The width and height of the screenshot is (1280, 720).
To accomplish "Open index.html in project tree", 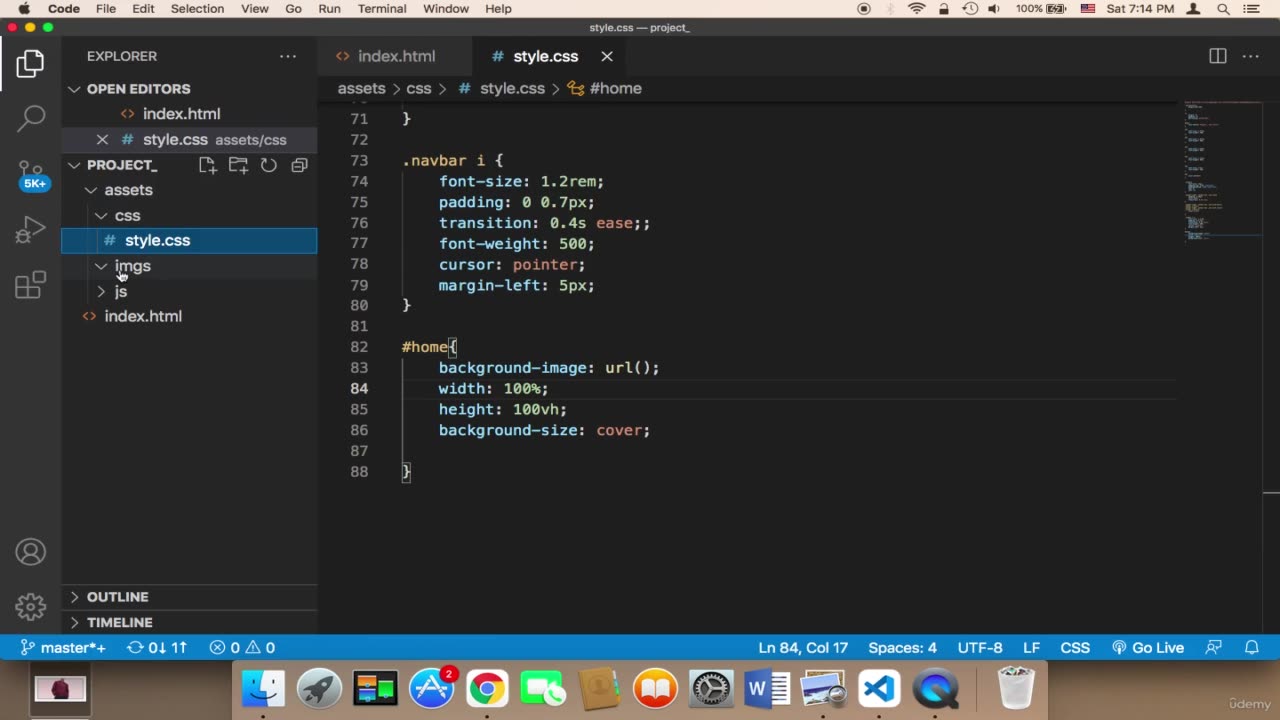I will [x=143, y=316].
